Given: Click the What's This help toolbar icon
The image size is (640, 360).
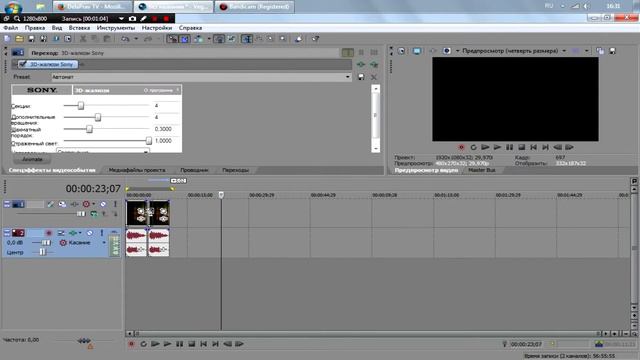Looking at the screenshot, I should 316,39.
